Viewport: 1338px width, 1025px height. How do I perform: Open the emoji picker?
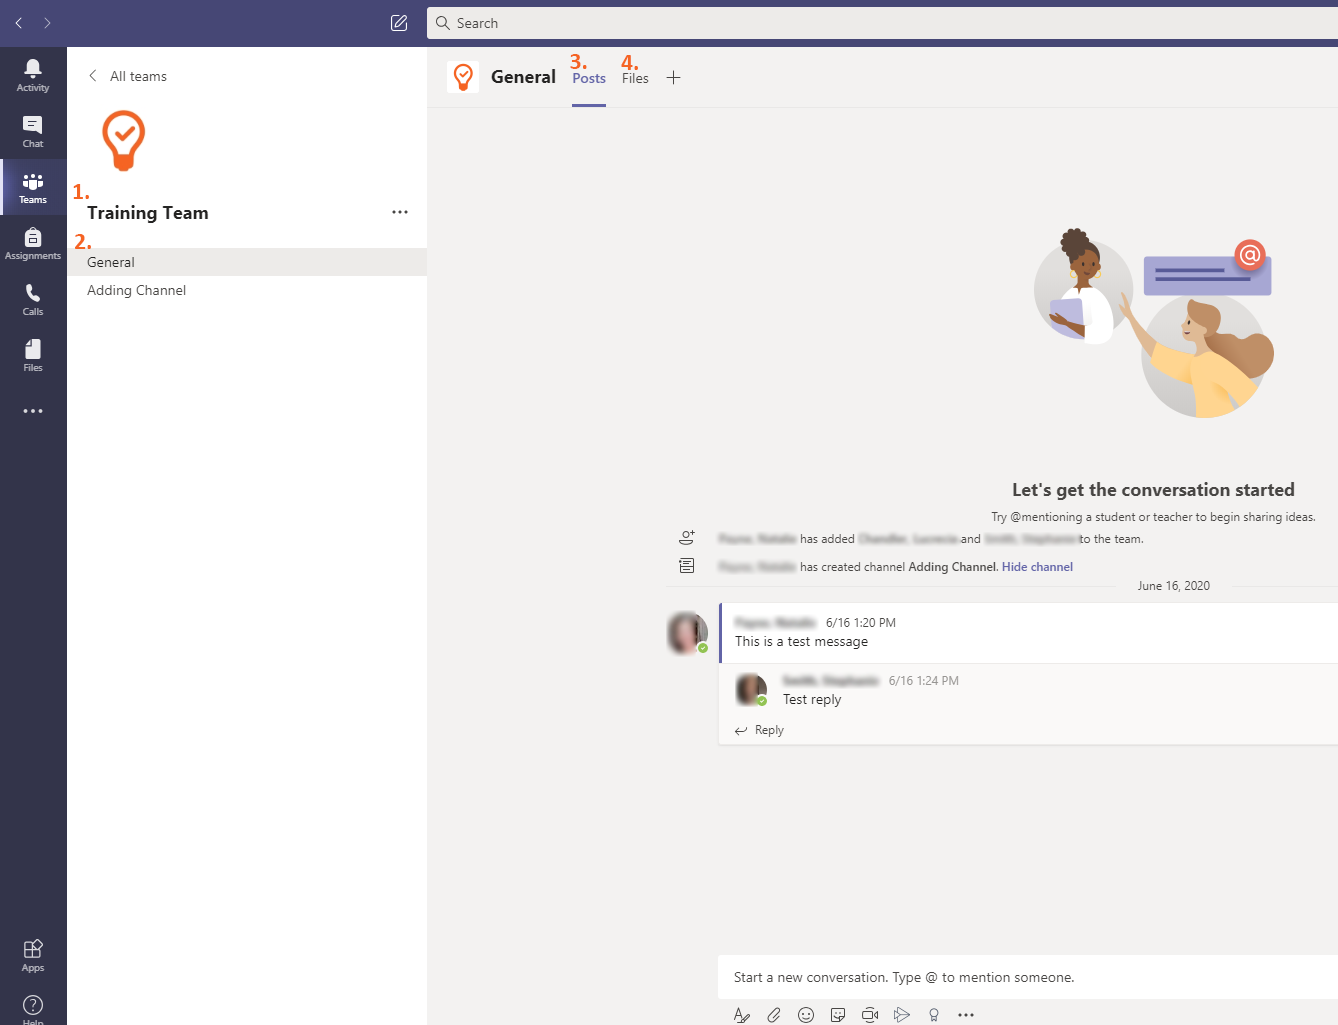[806, 1015]
